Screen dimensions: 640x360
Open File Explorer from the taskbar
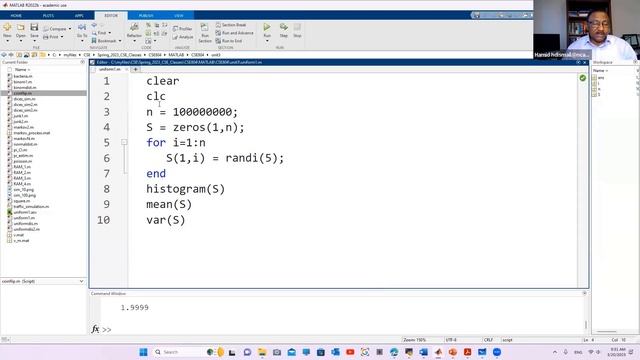pos(262,352)
